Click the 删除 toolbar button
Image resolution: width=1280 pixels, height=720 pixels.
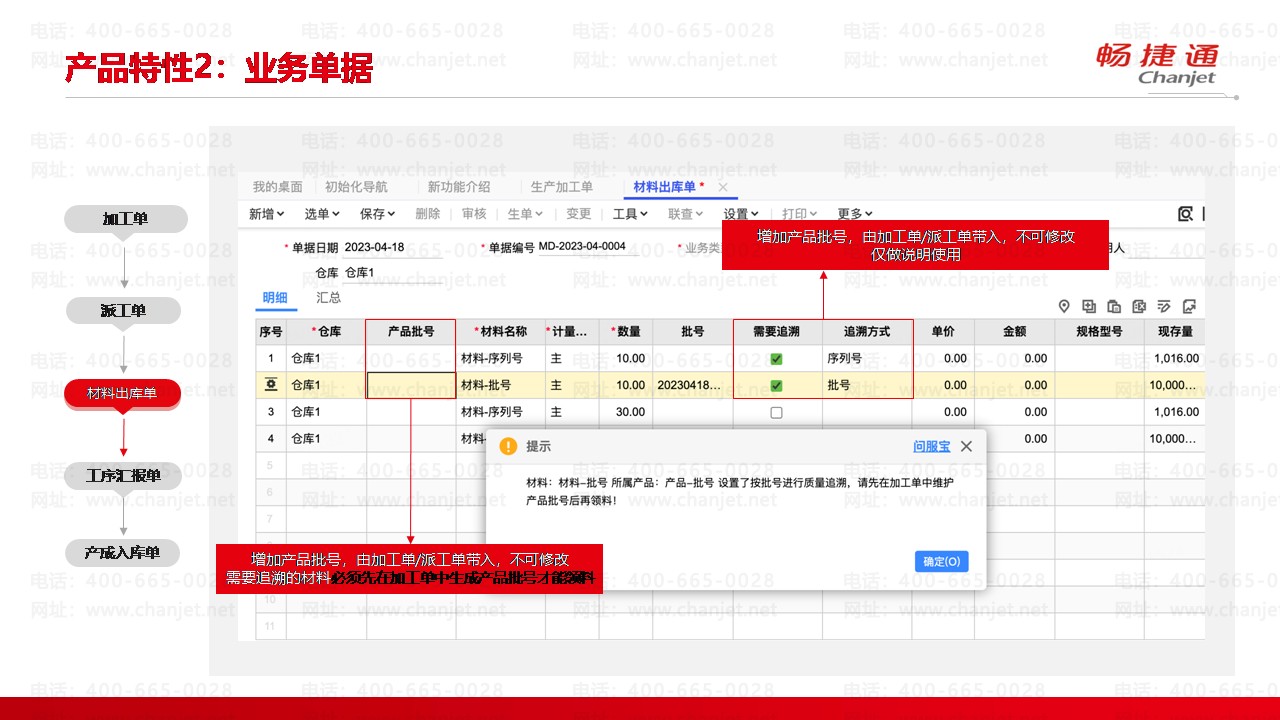coord(427,214)
